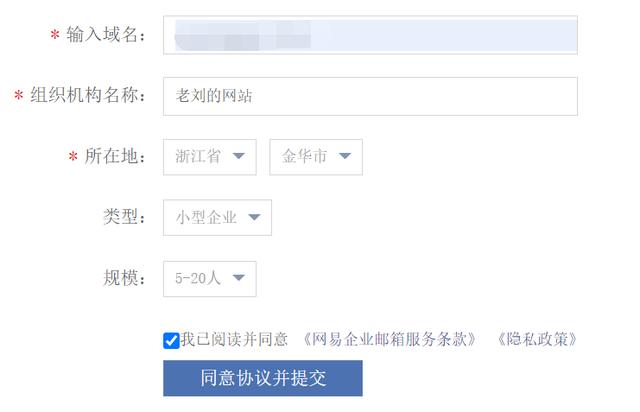This screenshot has height=412, width=640.
Task: Open the city selector showing 金华市
Action: (316, 157)
